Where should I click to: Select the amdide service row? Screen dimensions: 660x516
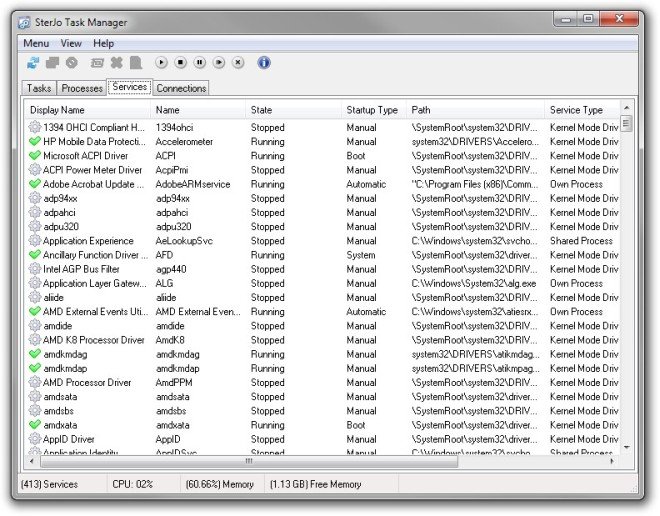[322, 326]
